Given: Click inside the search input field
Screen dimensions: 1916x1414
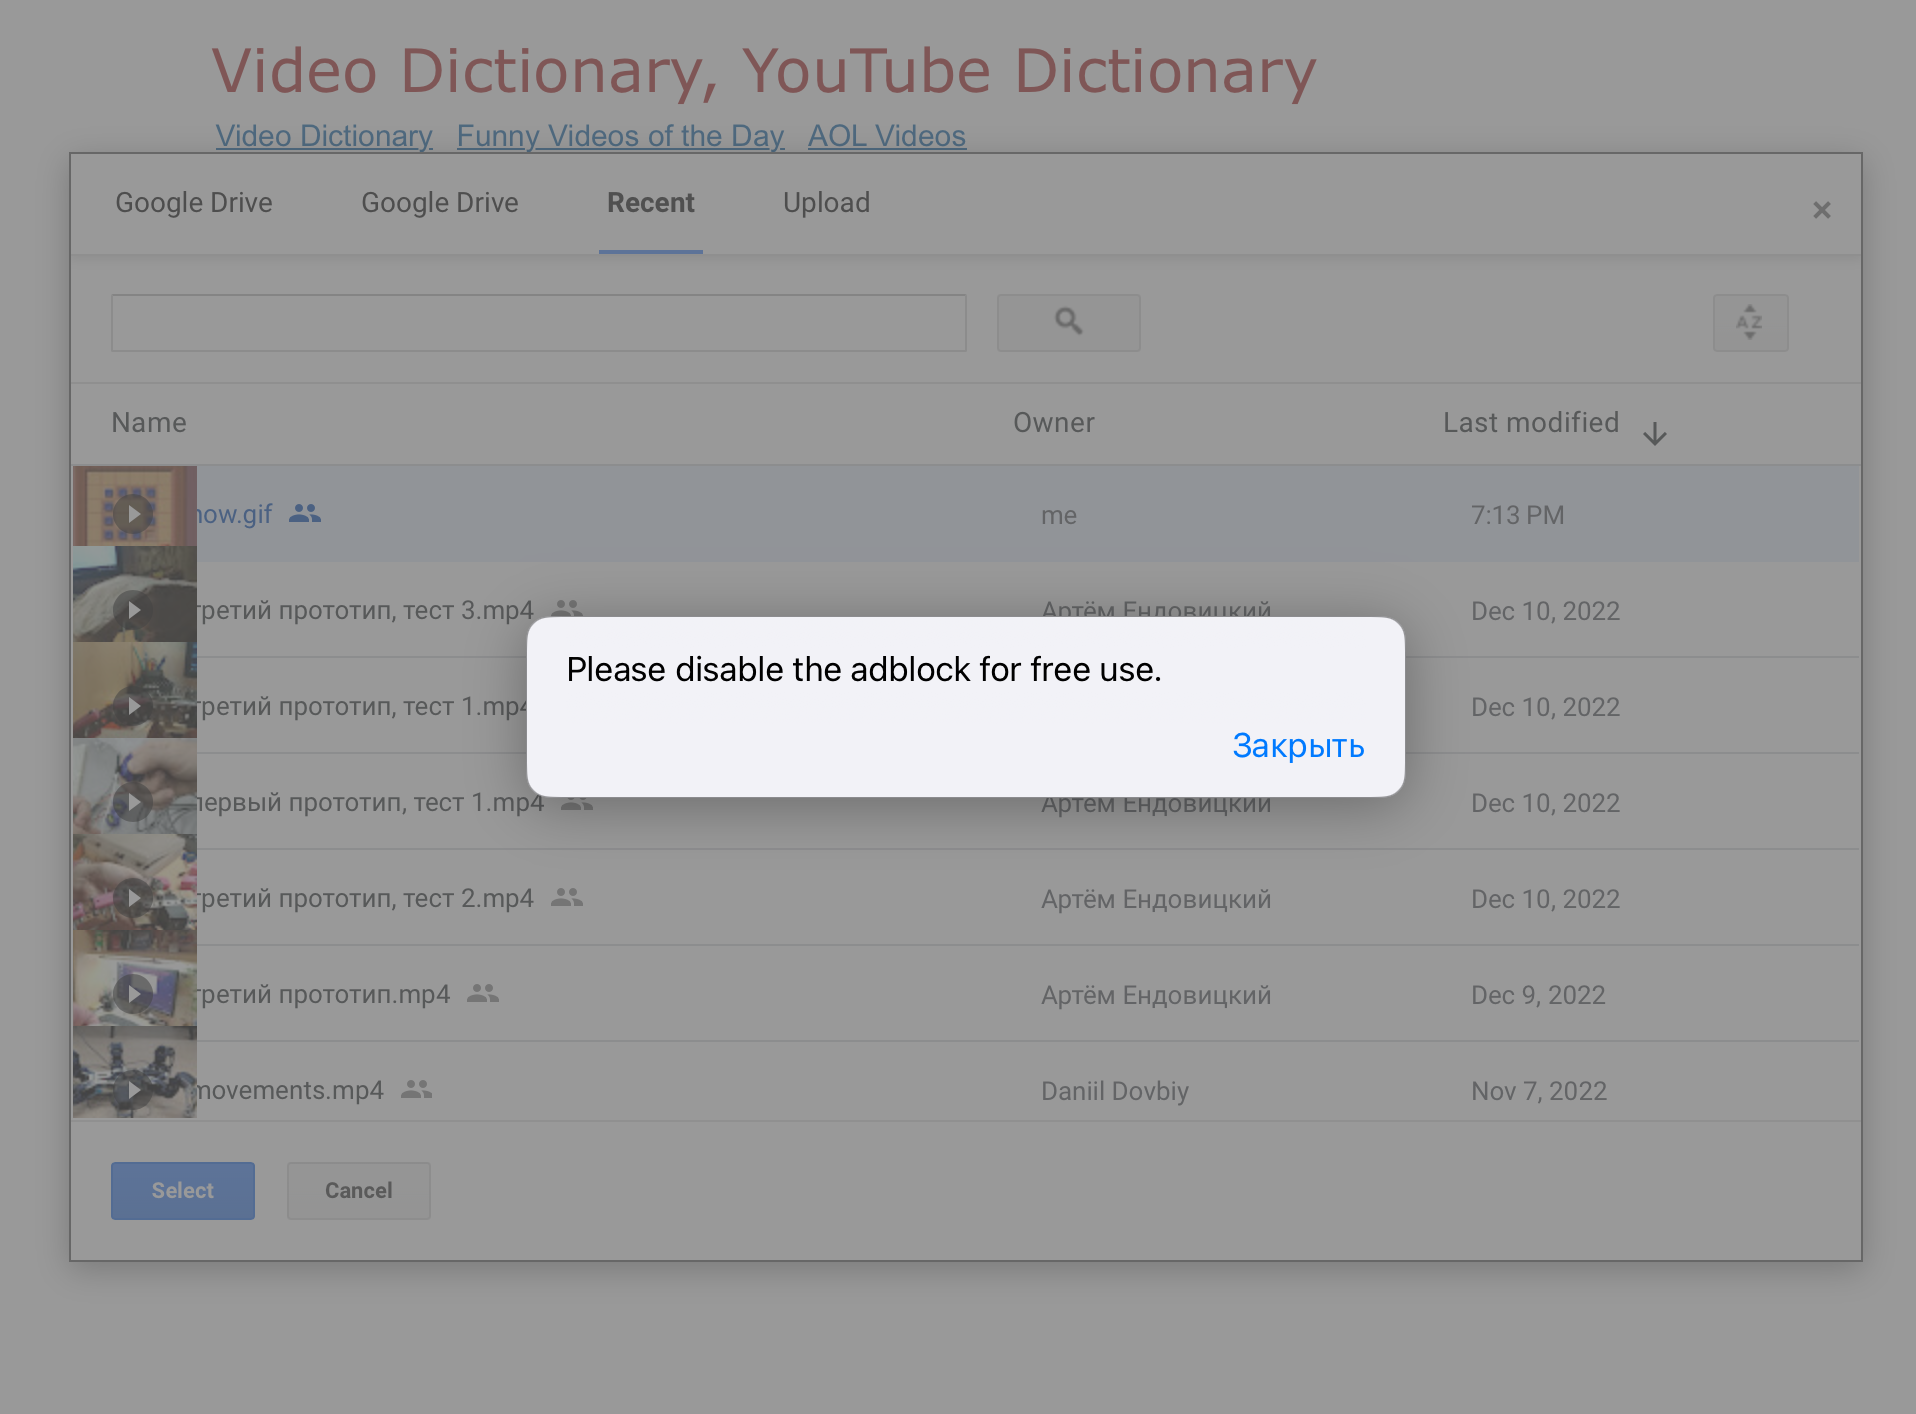Looking at the screenshot, I should [538, 322].
